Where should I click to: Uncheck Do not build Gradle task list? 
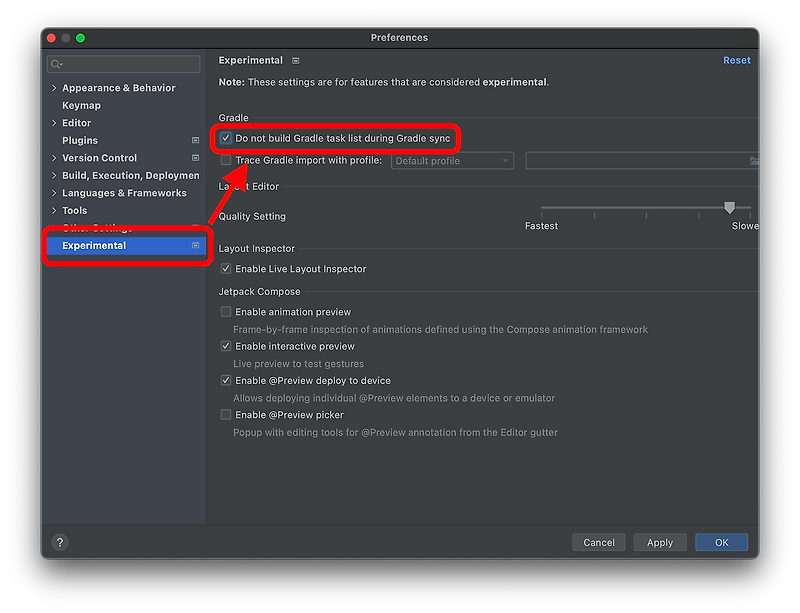226,136
